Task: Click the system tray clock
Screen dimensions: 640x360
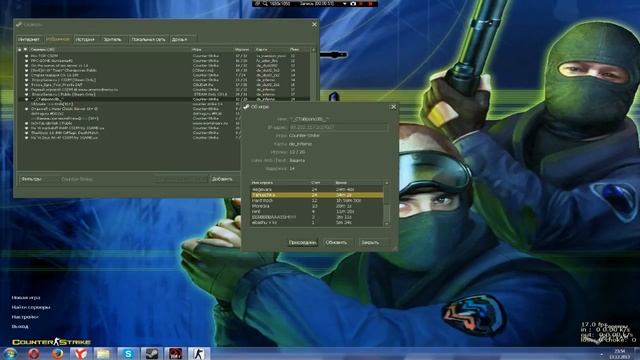Action: 620,354
